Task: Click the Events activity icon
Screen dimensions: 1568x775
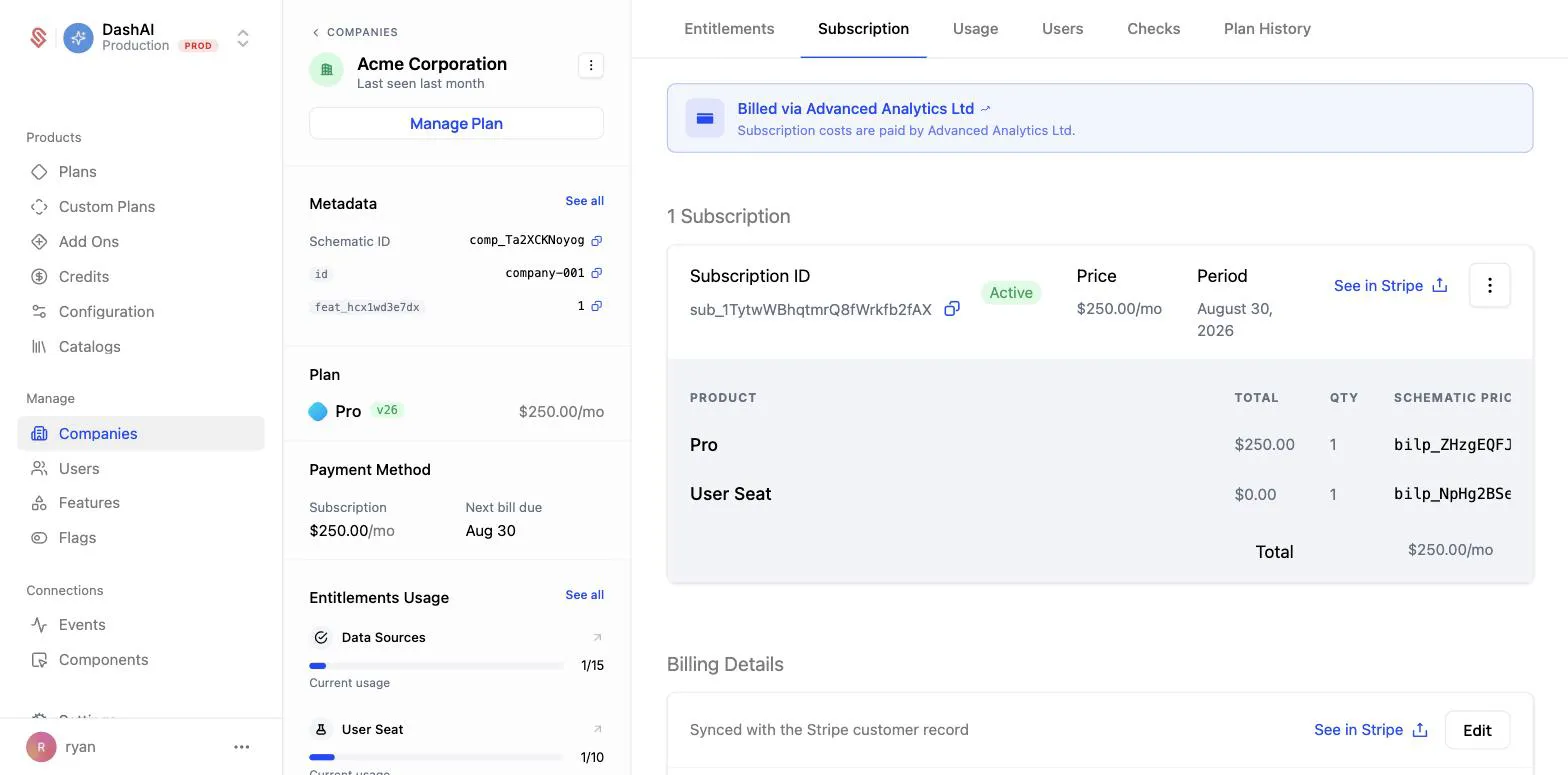Action: (x=39, y=625)
